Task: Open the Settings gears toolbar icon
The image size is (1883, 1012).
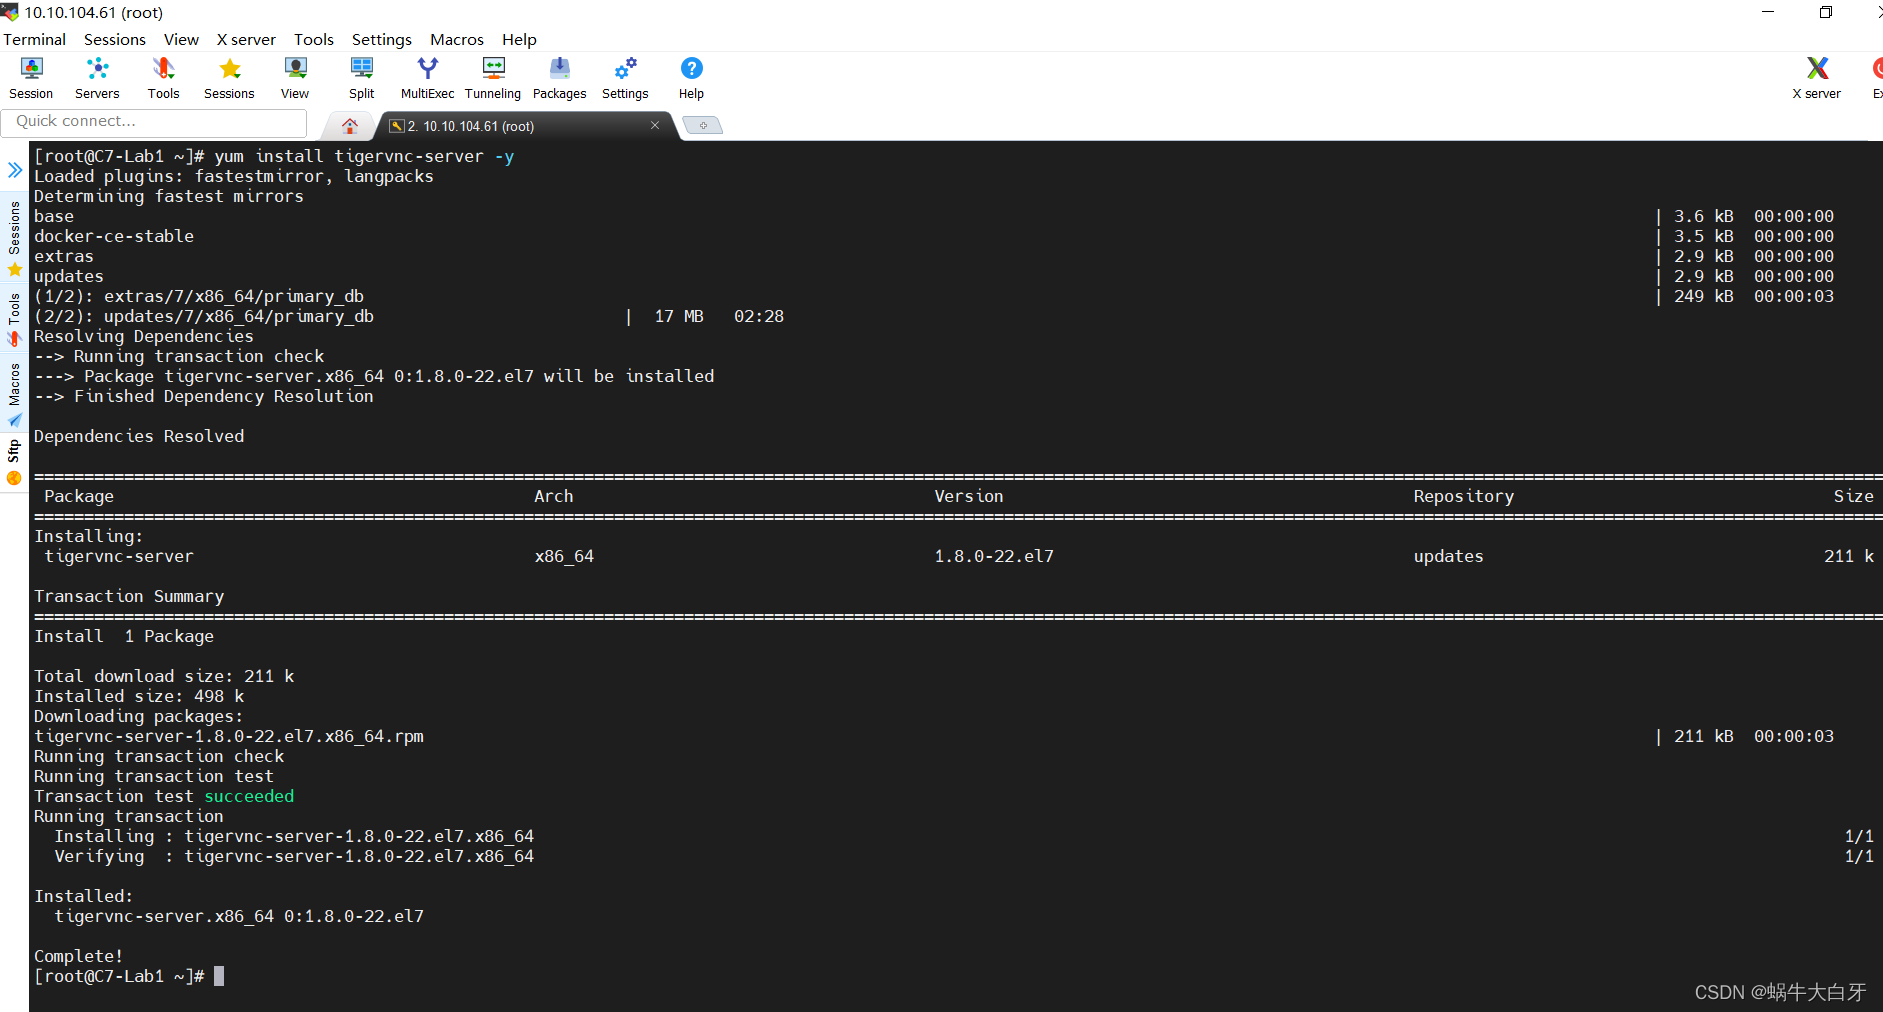Action: click(625, 78)
